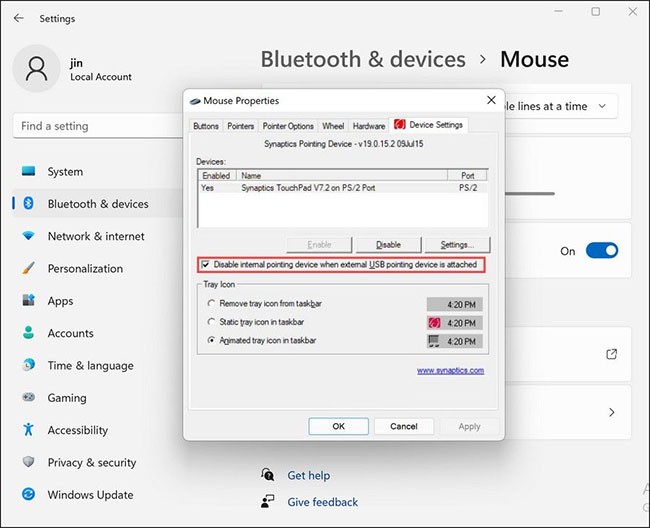
Task: Open Windows Update from the sidebar
Action: click(x=90, y=495)
